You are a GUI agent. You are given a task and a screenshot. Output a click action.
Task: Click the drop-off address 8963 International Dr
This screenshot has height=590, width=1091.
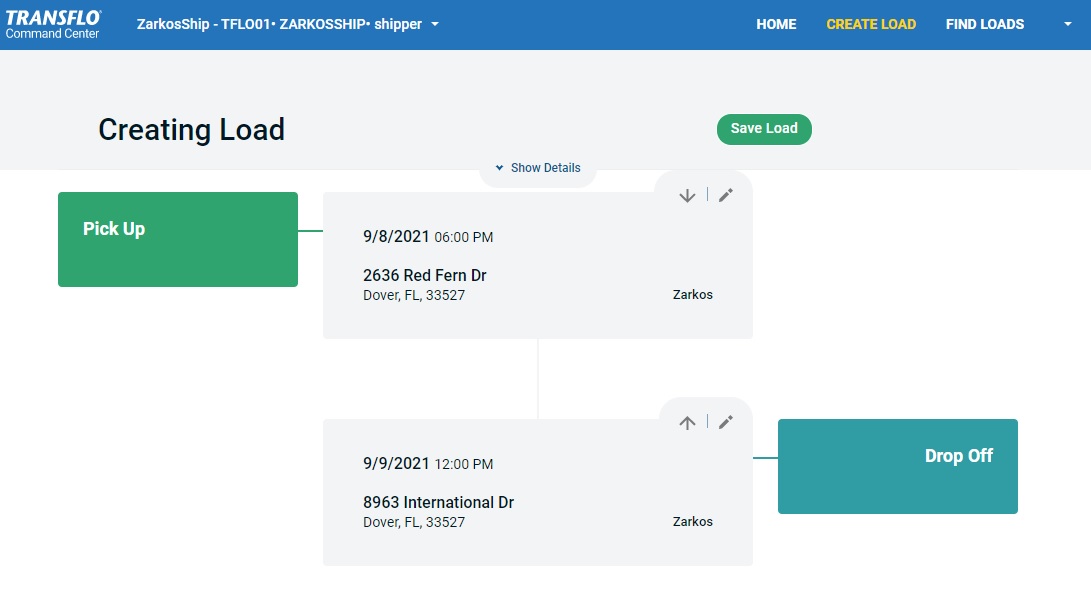438,502
